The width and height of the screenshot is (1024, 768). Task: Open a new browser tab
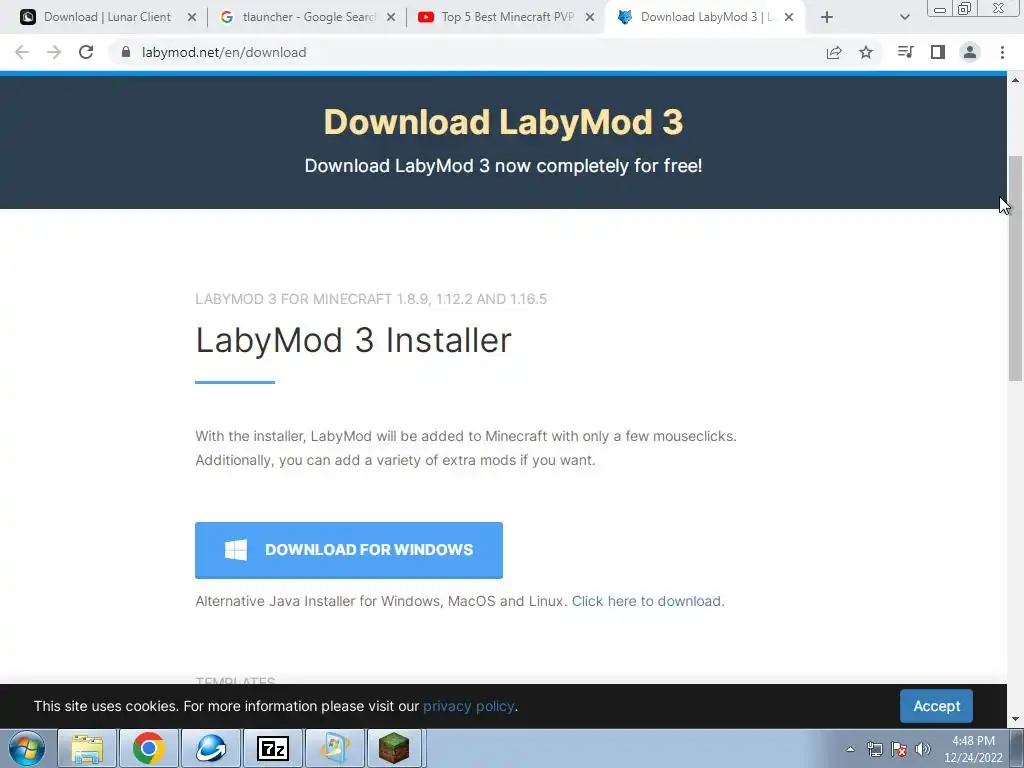[827, 17]
